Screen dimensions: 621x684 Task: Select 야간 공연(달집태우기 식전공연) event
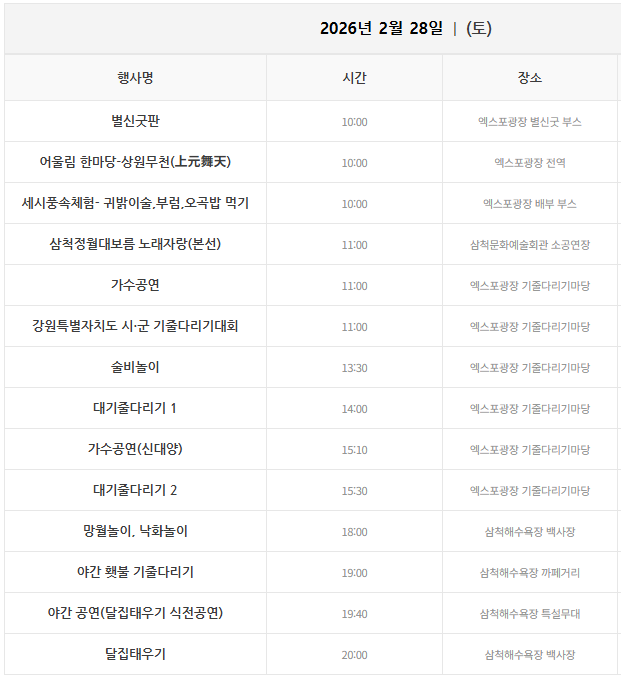(x=135, y=613)
